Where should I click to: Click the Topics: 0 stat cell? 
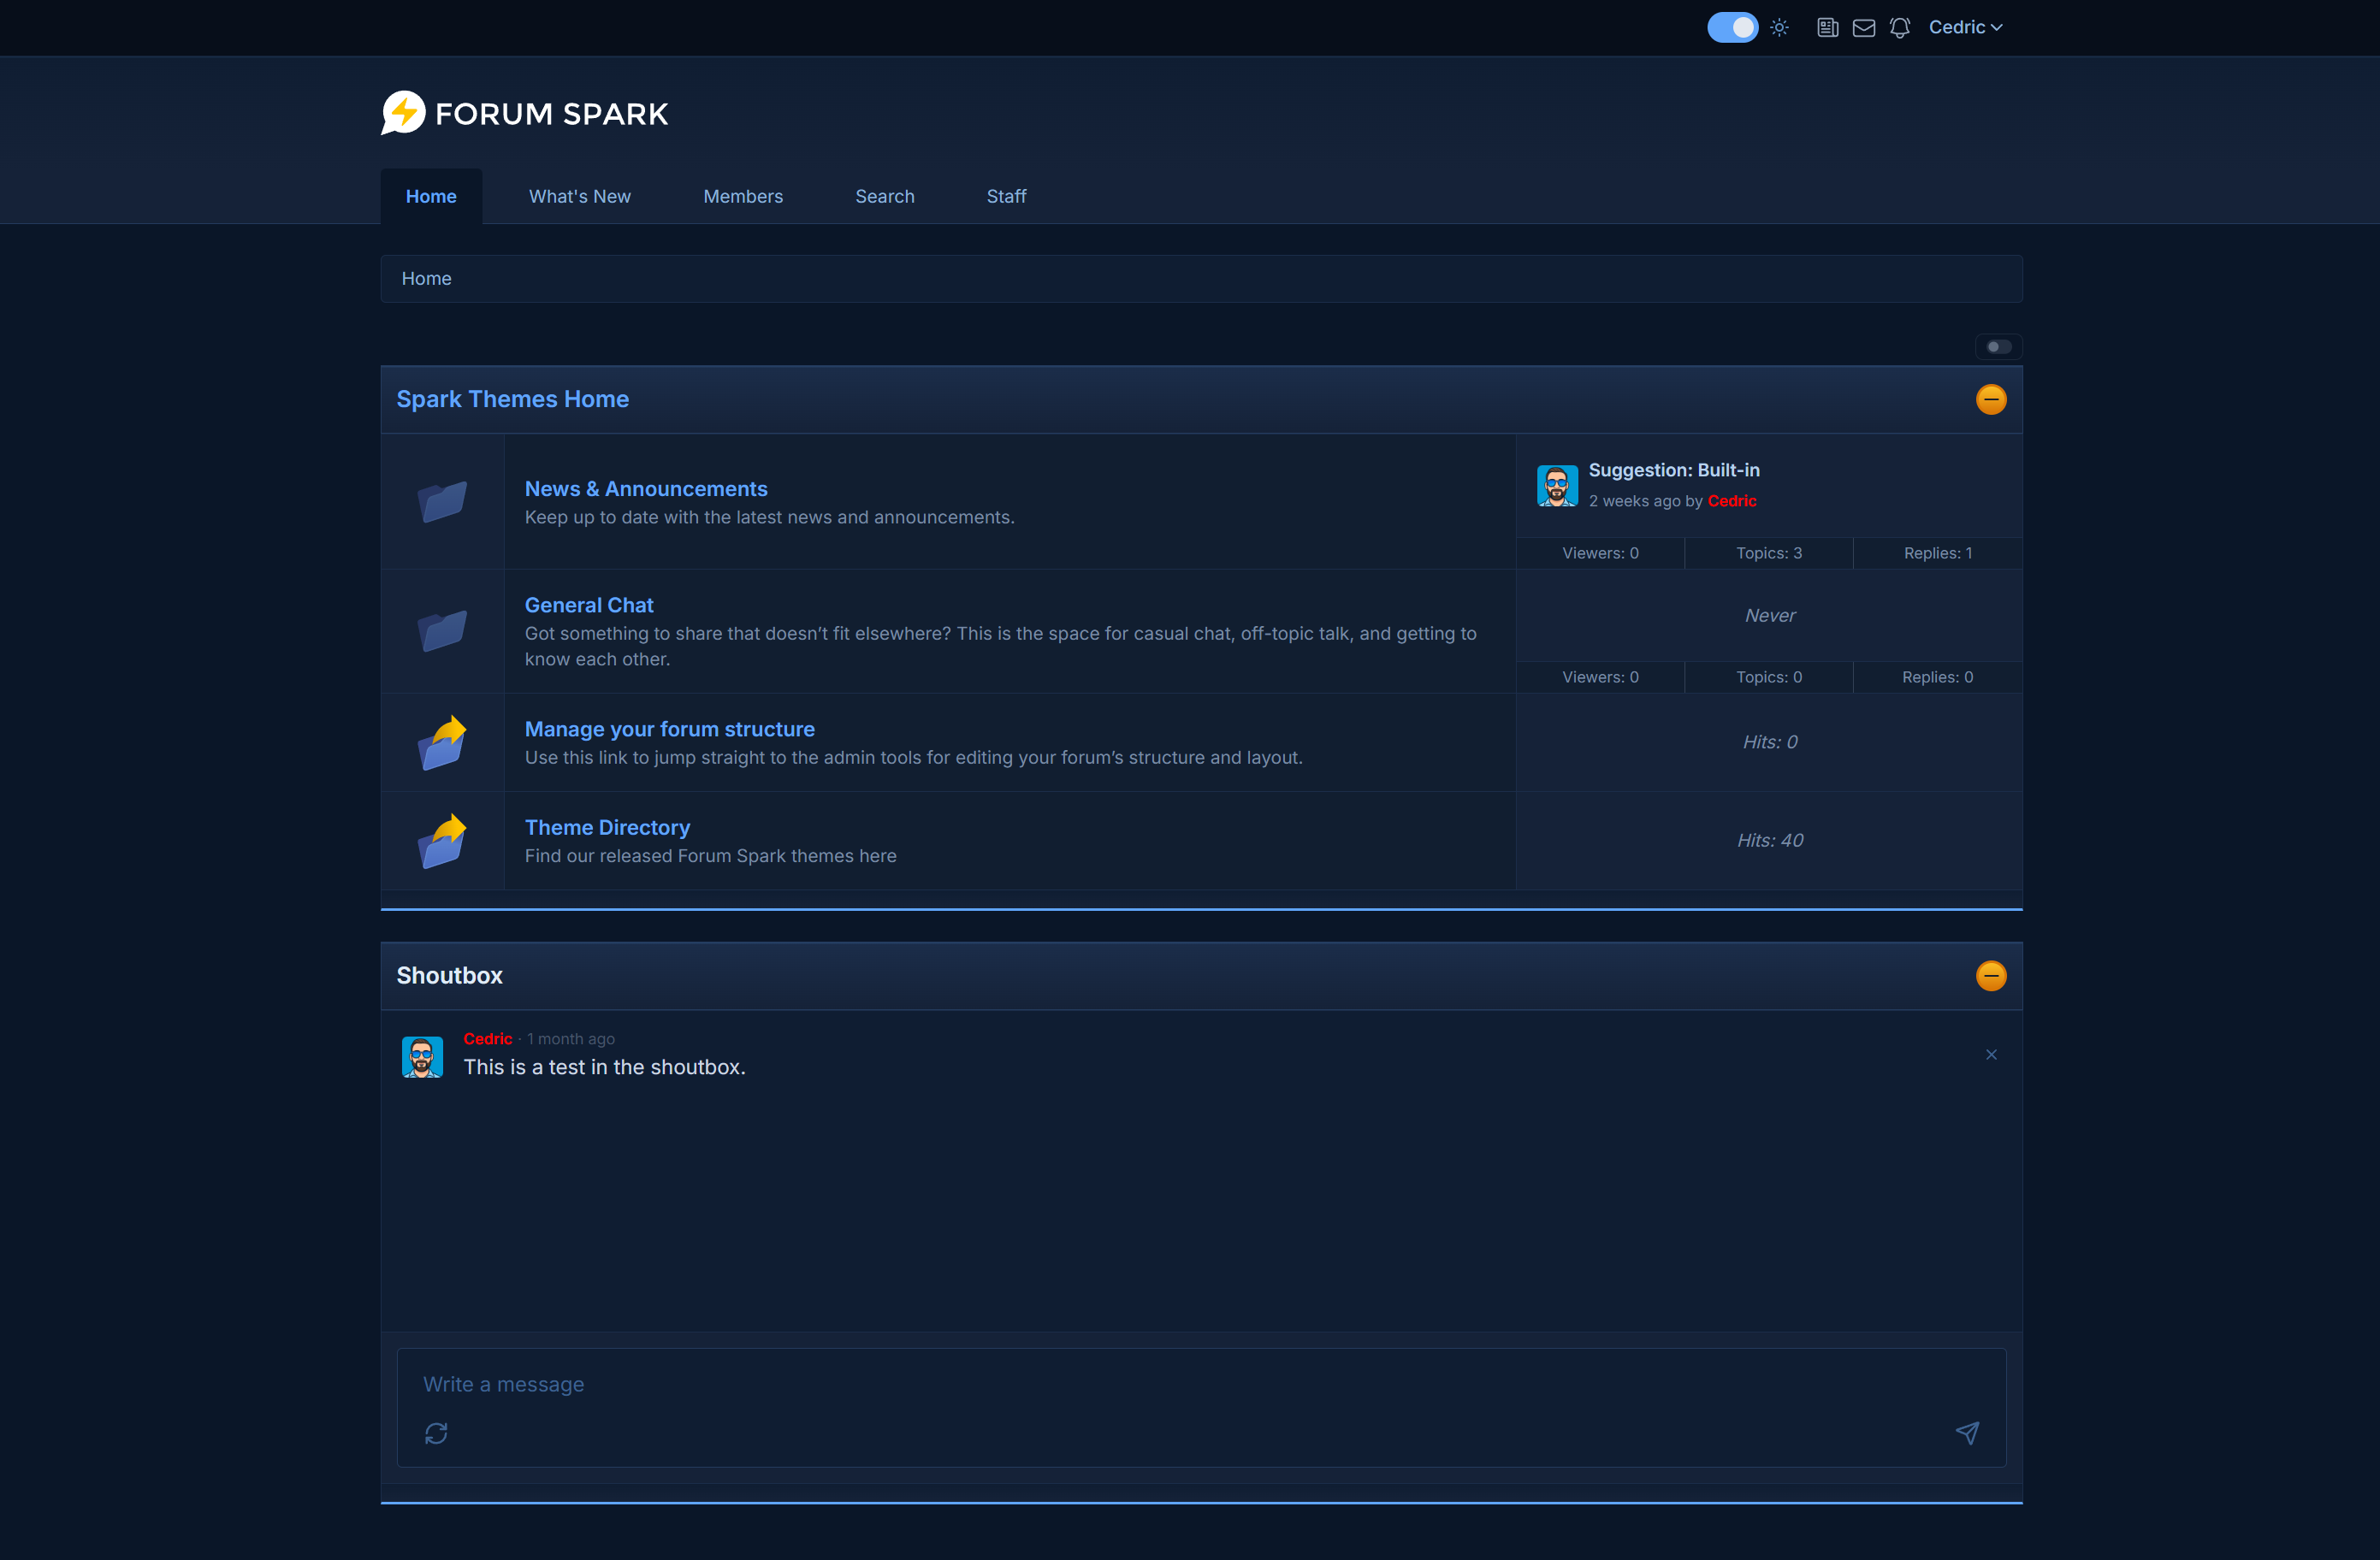point(1769,677)
